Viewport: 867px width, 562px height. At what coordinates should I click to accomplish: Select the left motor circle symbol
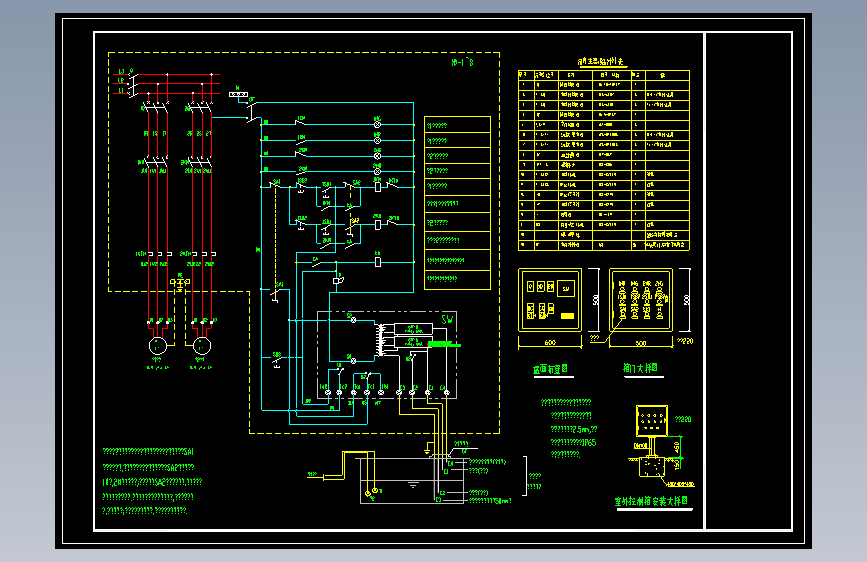158,346
